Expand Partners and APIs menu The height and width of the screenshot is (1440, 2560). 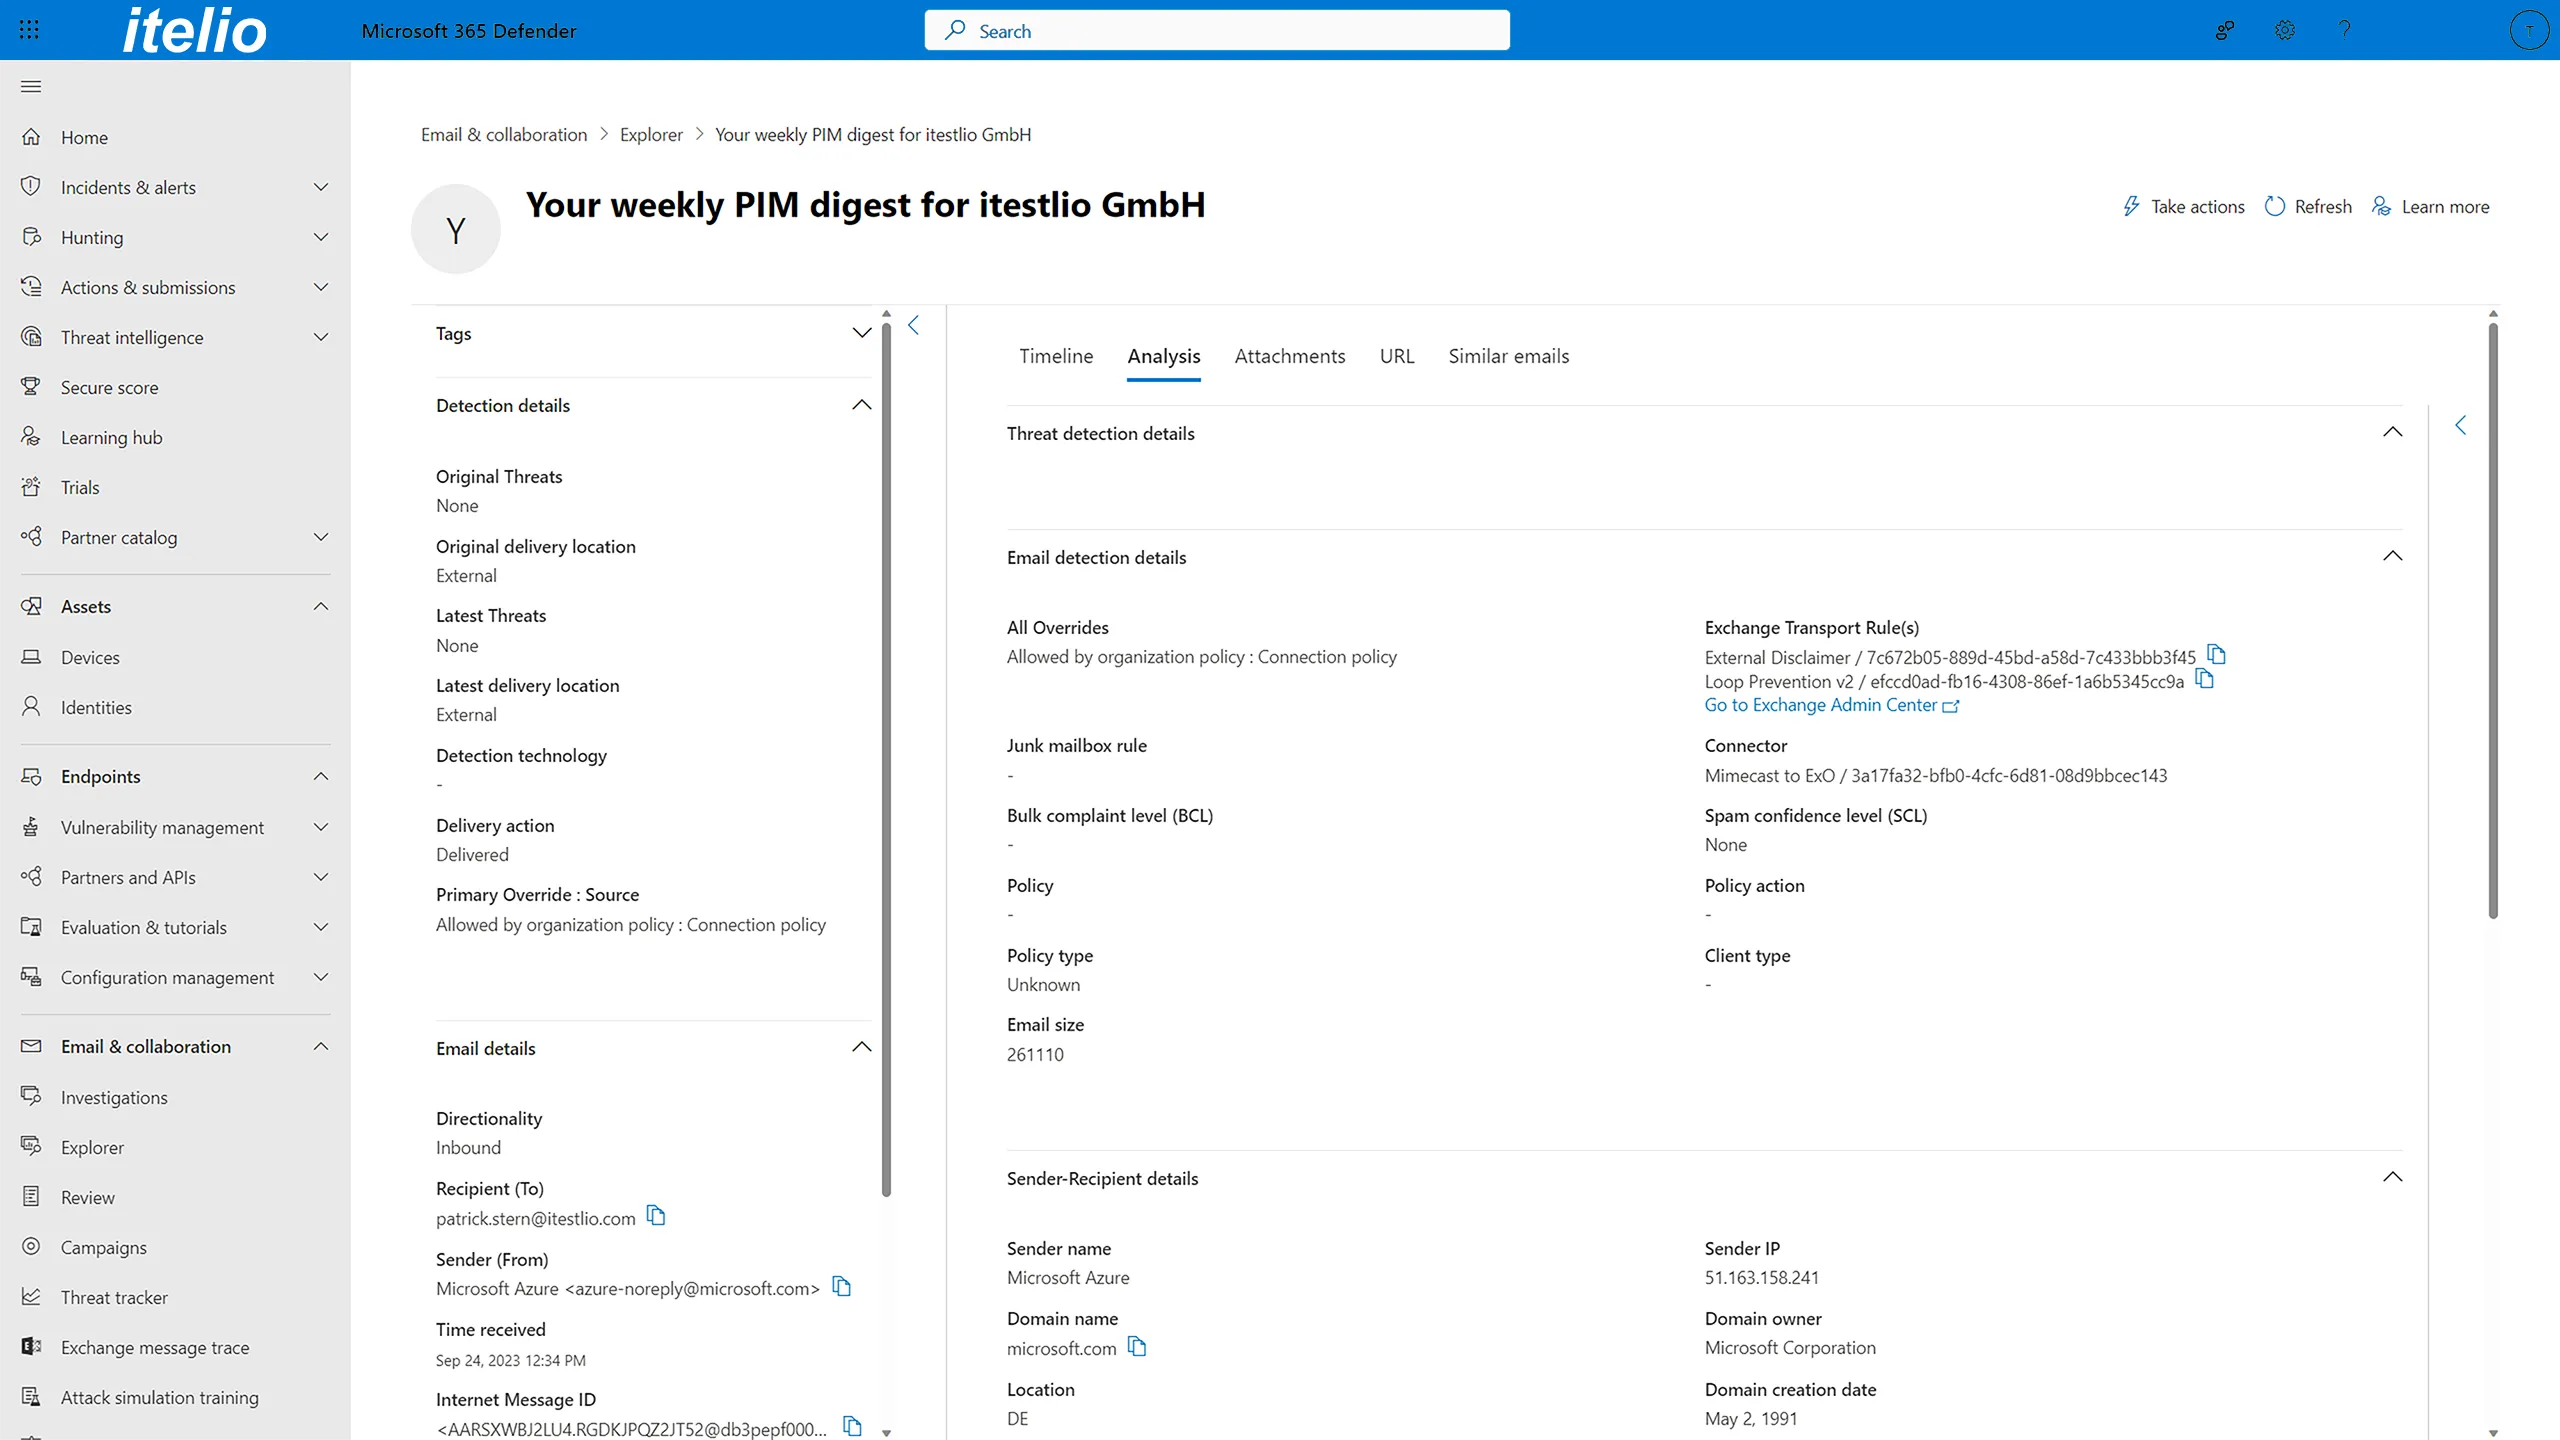(x=321, y=877)
